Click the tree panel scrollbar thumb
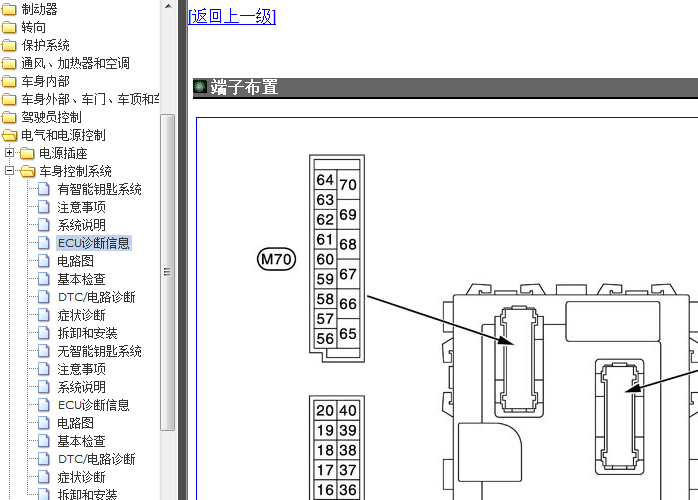The height and width of the screenshot is (500, 698). coord(167,272)
